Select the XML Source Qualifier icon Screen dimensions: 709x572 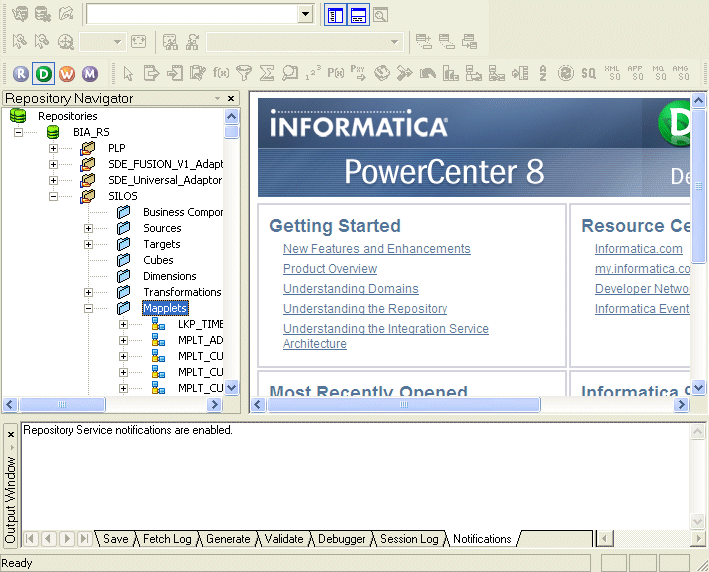(612, 73)
